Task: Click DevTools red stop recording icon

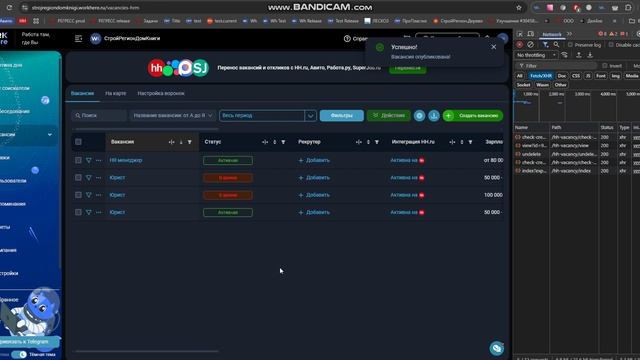Action: pos(520,44)
